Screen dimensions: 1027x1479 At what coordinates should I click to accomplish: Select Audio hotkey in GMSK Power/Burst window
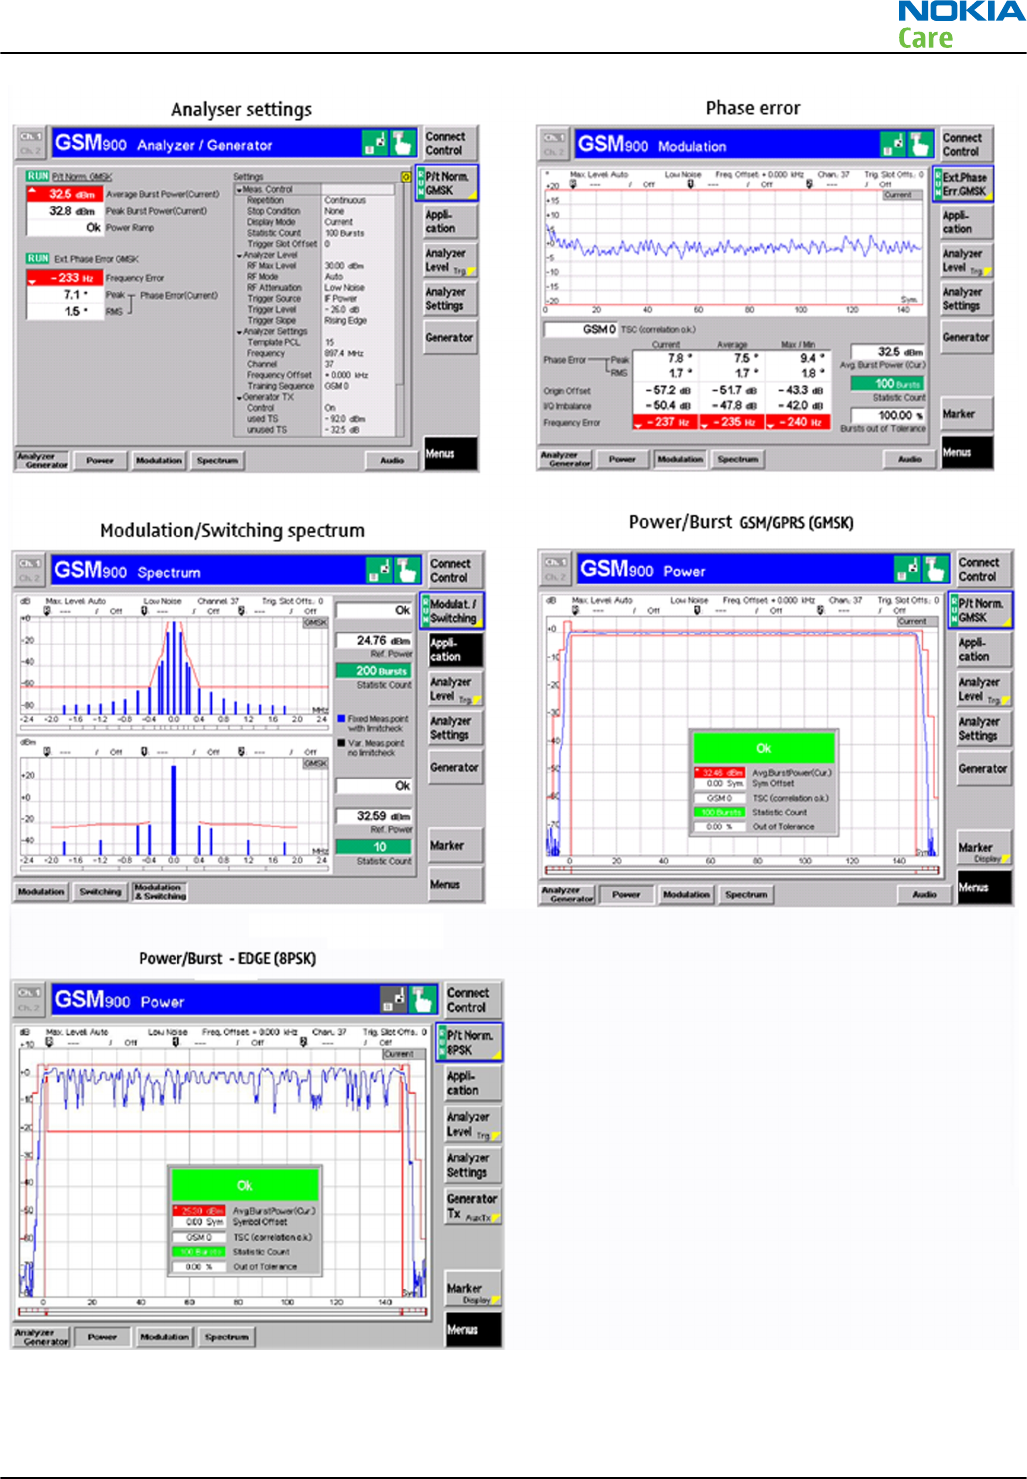tap(925, 894)
